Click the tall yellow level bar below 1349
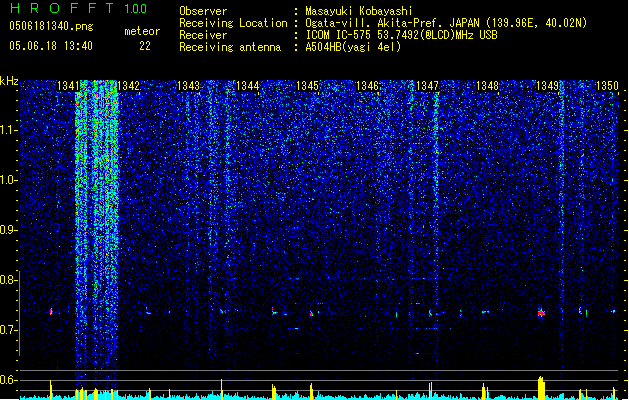Image resolution: width=629 pixels, height=400 pixels. pos(541,388)
